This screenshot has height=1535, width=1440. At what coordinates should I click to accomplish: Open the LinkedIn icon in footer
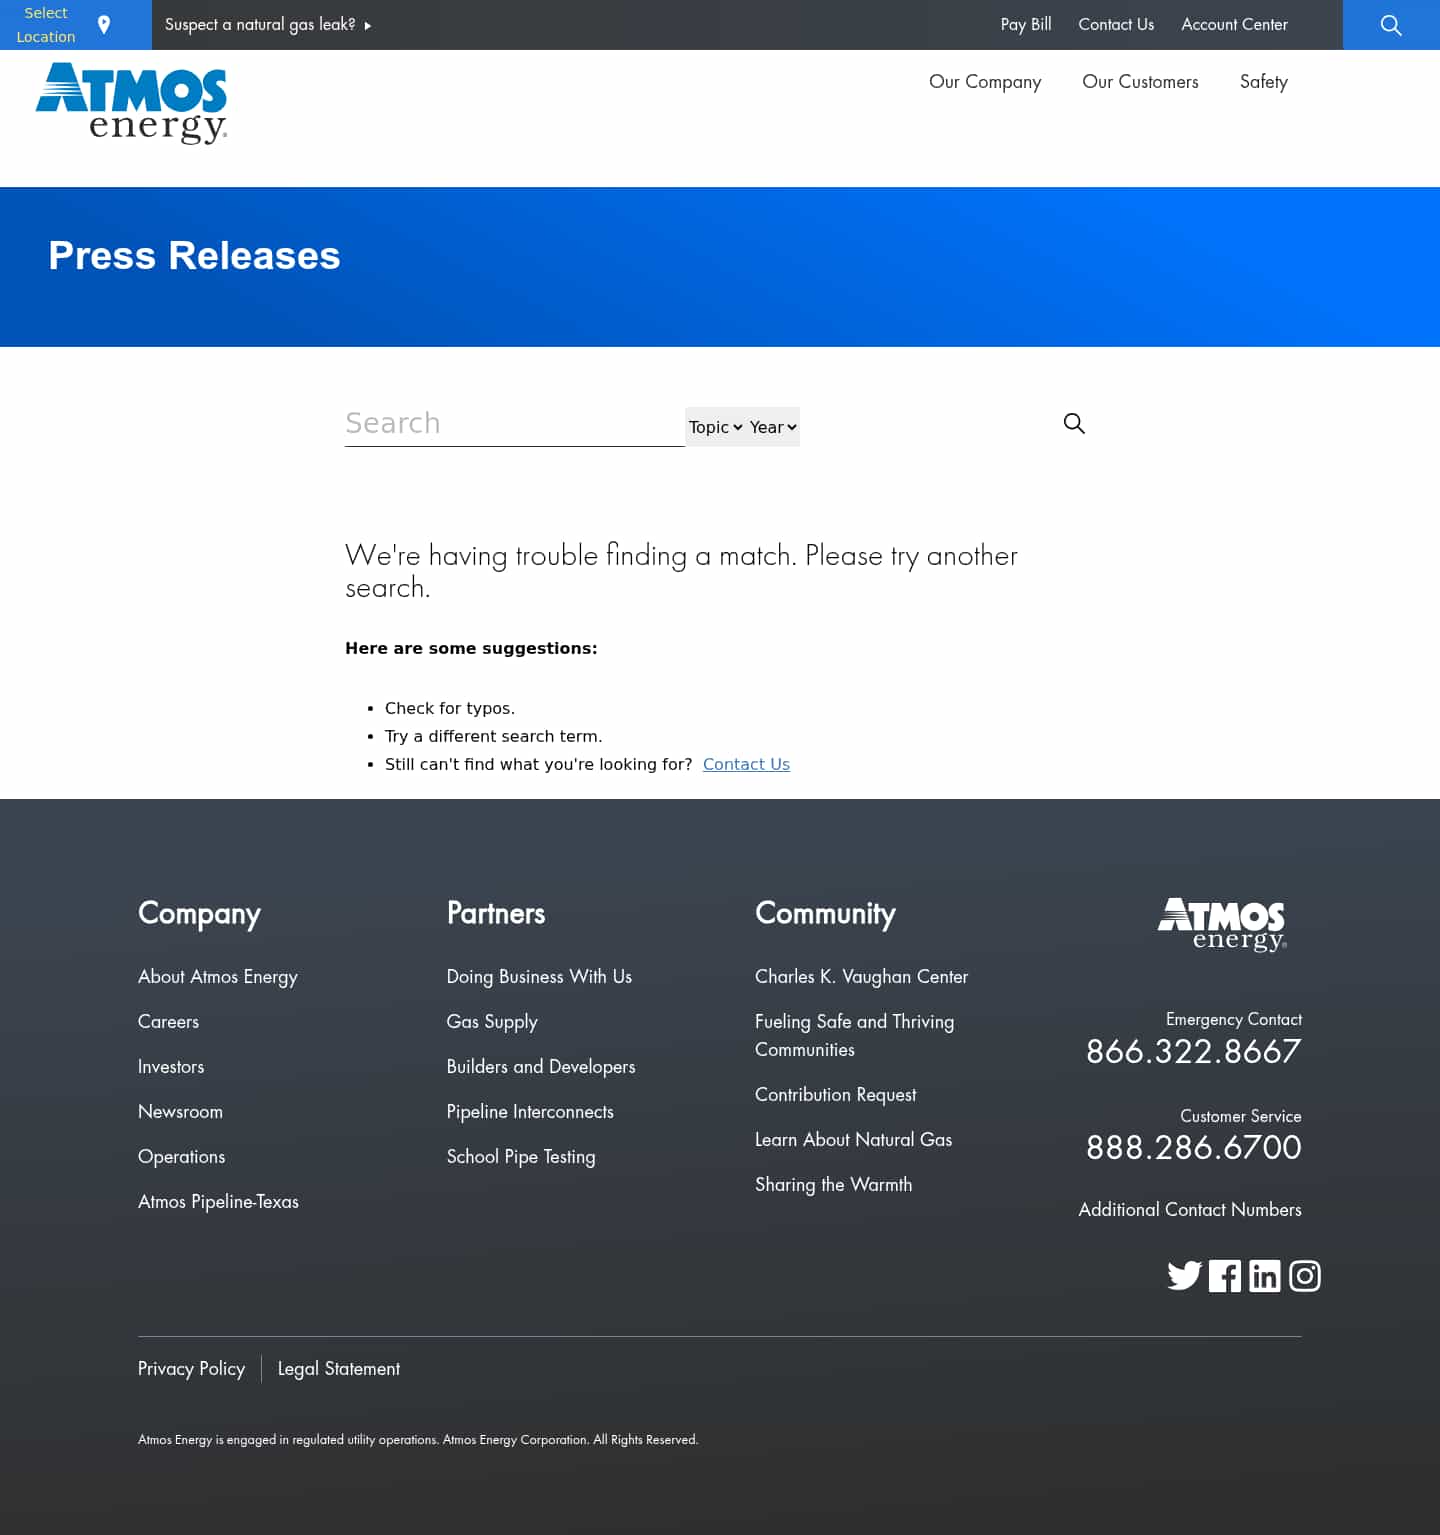click(x=1265, y=1276)
